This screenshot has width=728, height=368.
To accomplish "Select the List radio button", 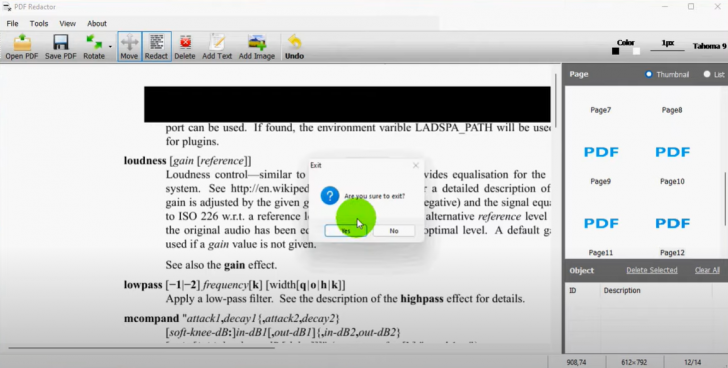I will (x=707, y=74).
